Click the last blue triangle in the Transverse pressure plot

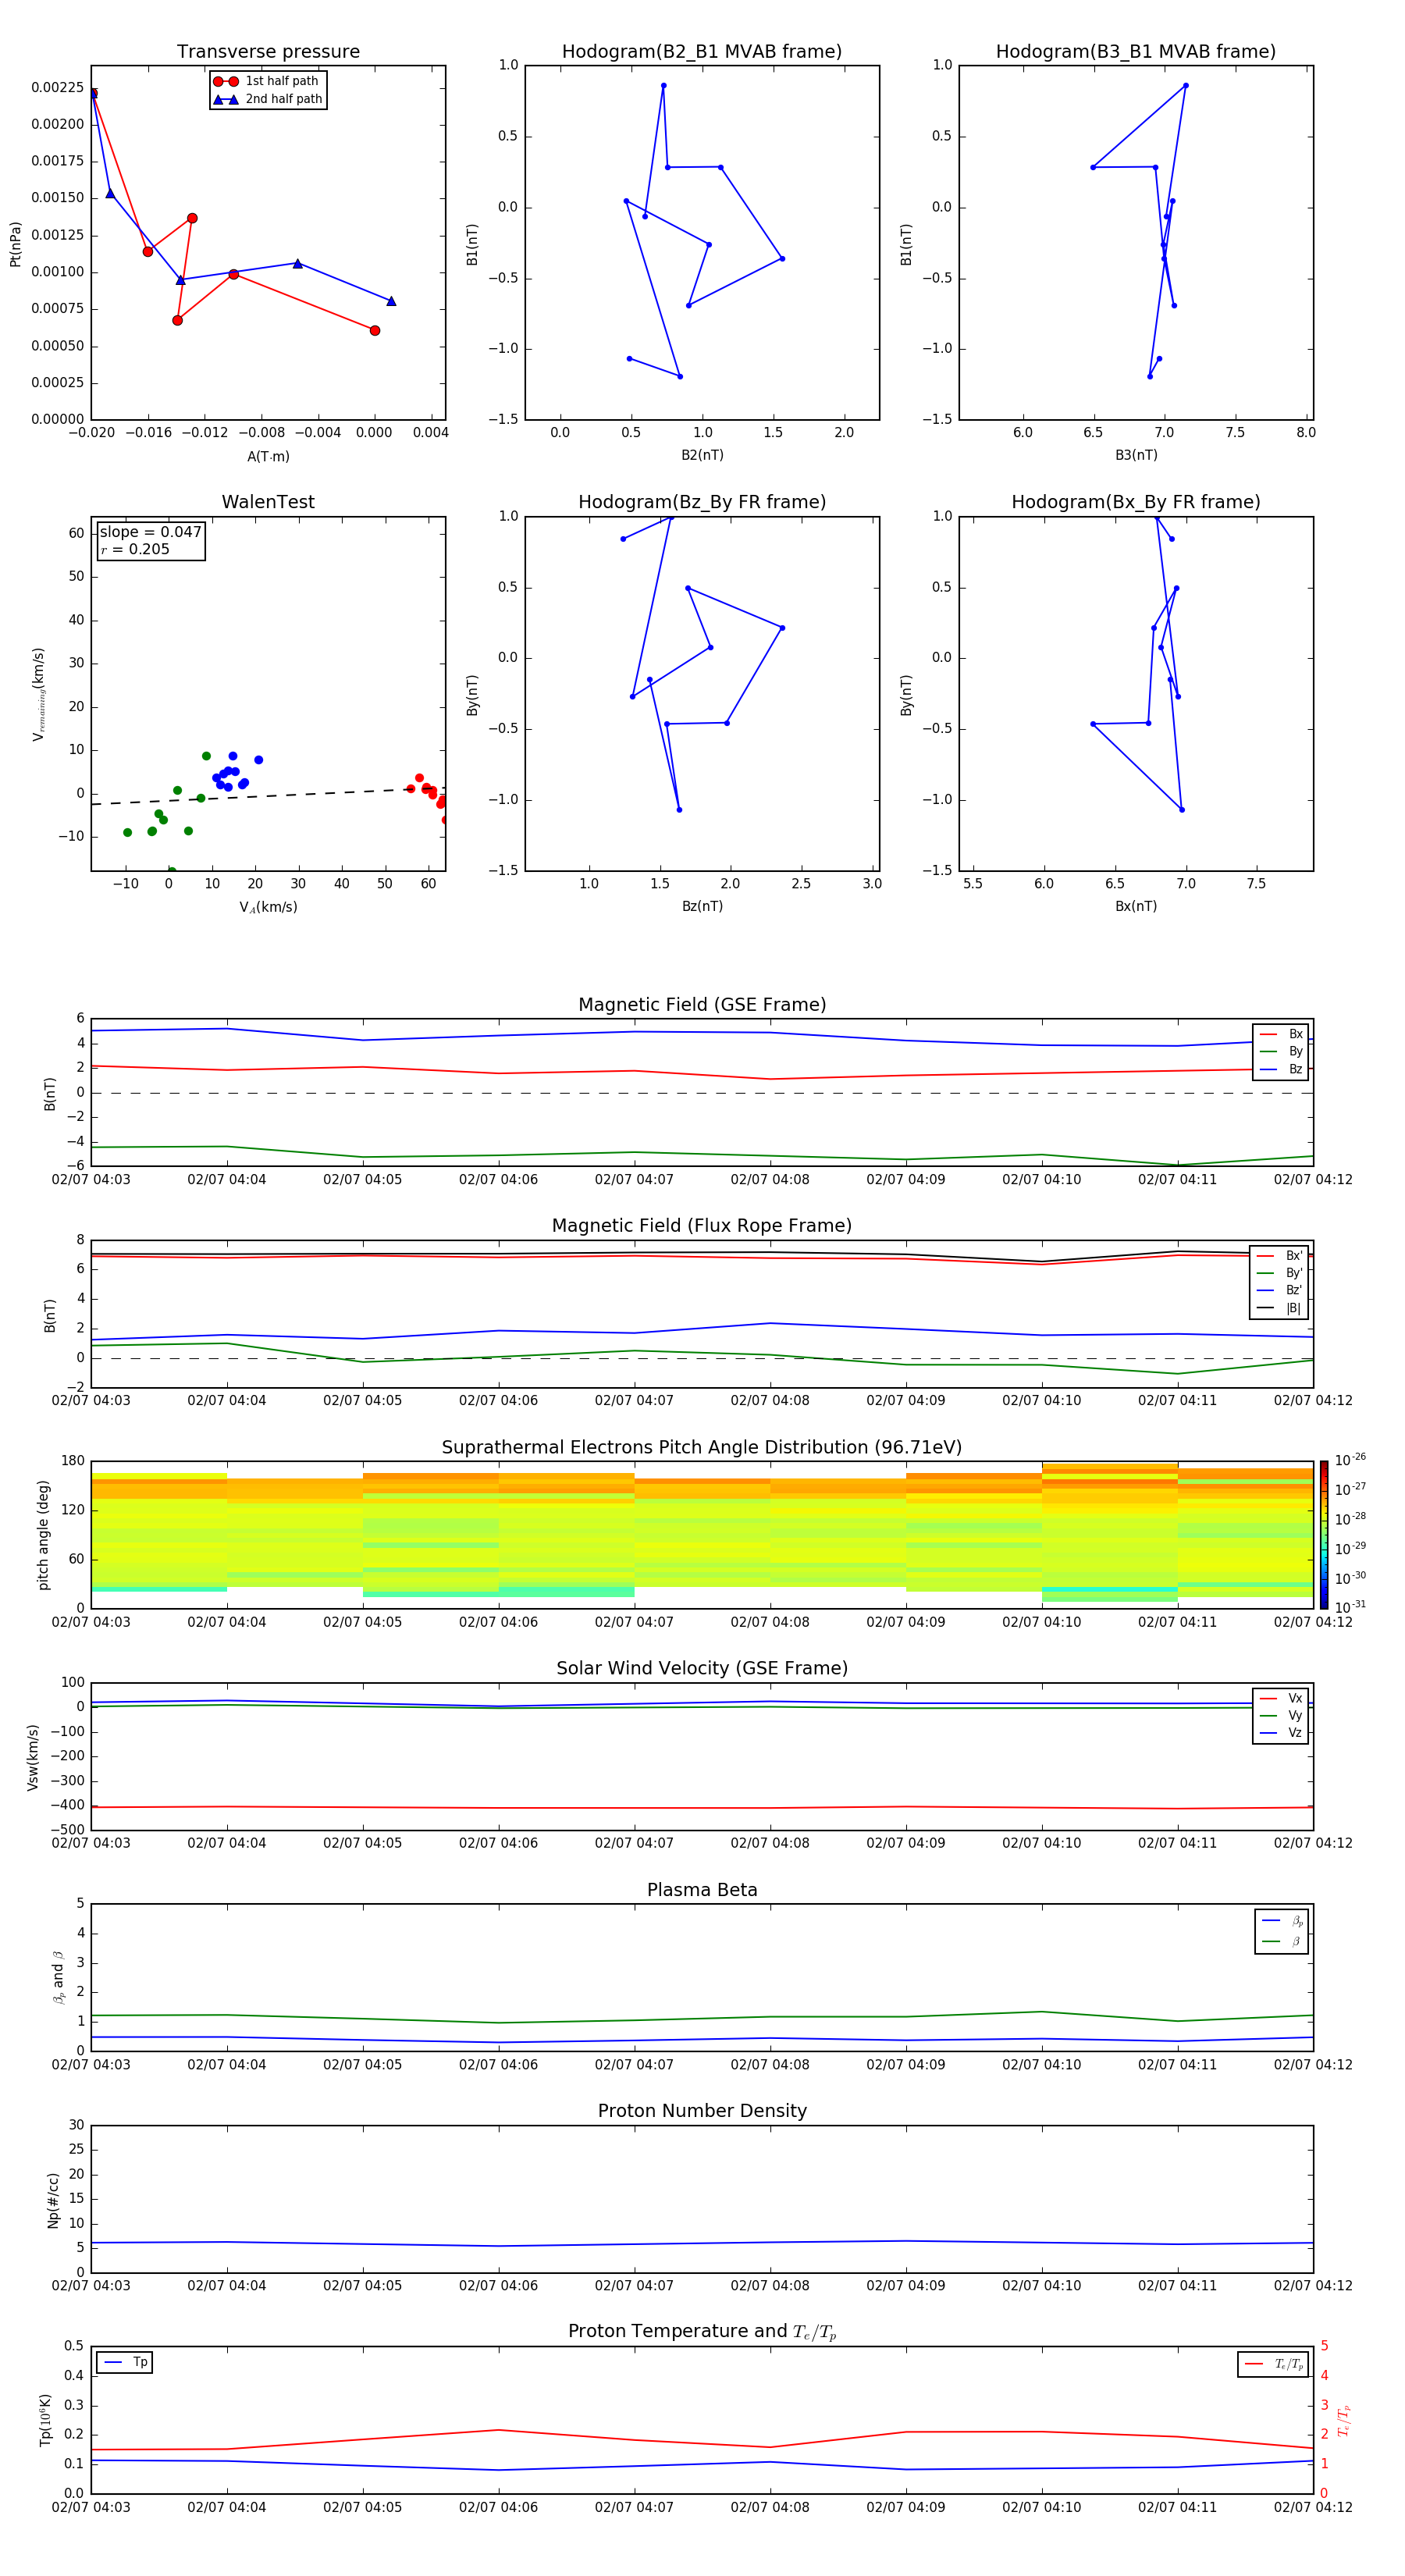391,301
